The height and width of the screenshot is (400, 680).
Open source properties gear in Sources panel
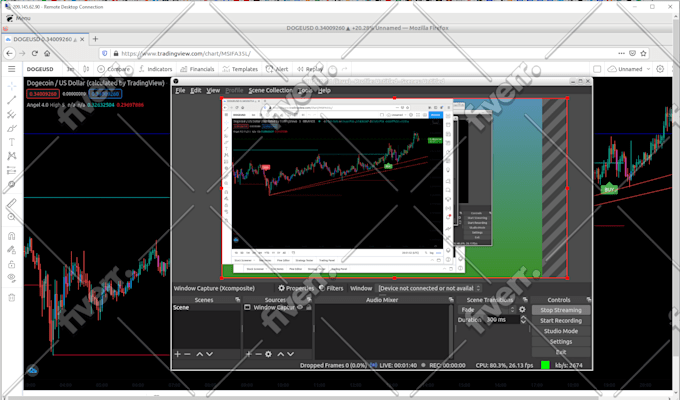tap(268, 354)
